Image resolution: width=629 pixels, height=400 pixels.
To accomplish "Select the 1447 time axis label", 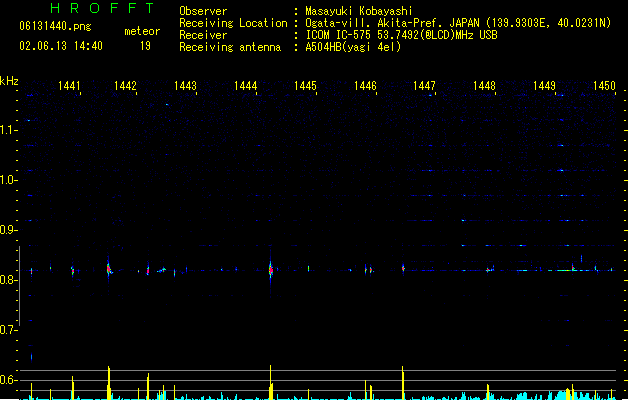I will 424,85.
